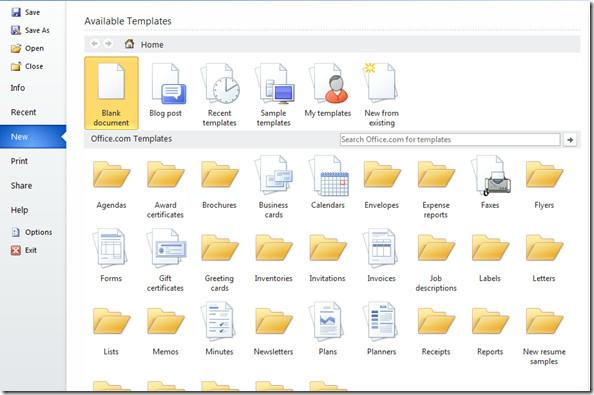Open the Greeting cards folder
Screen dimensions: 594x395
[219, 262]
